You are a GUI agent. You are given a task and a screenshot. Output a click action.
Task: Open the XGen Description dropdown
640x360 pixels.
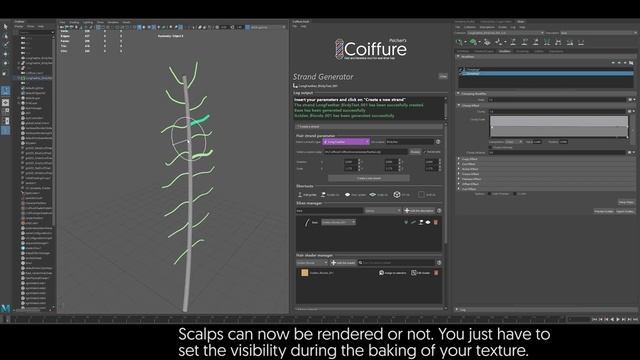[598, 33]
